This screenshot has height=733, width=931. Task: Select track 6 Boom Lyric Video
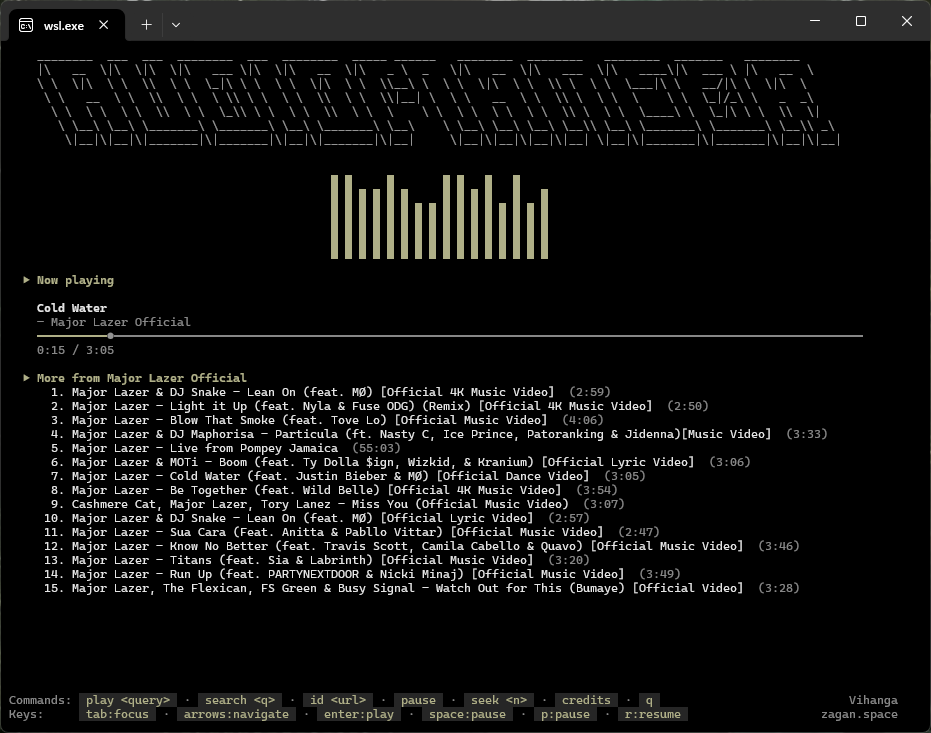pyautogui.click(x=401, y=462)
